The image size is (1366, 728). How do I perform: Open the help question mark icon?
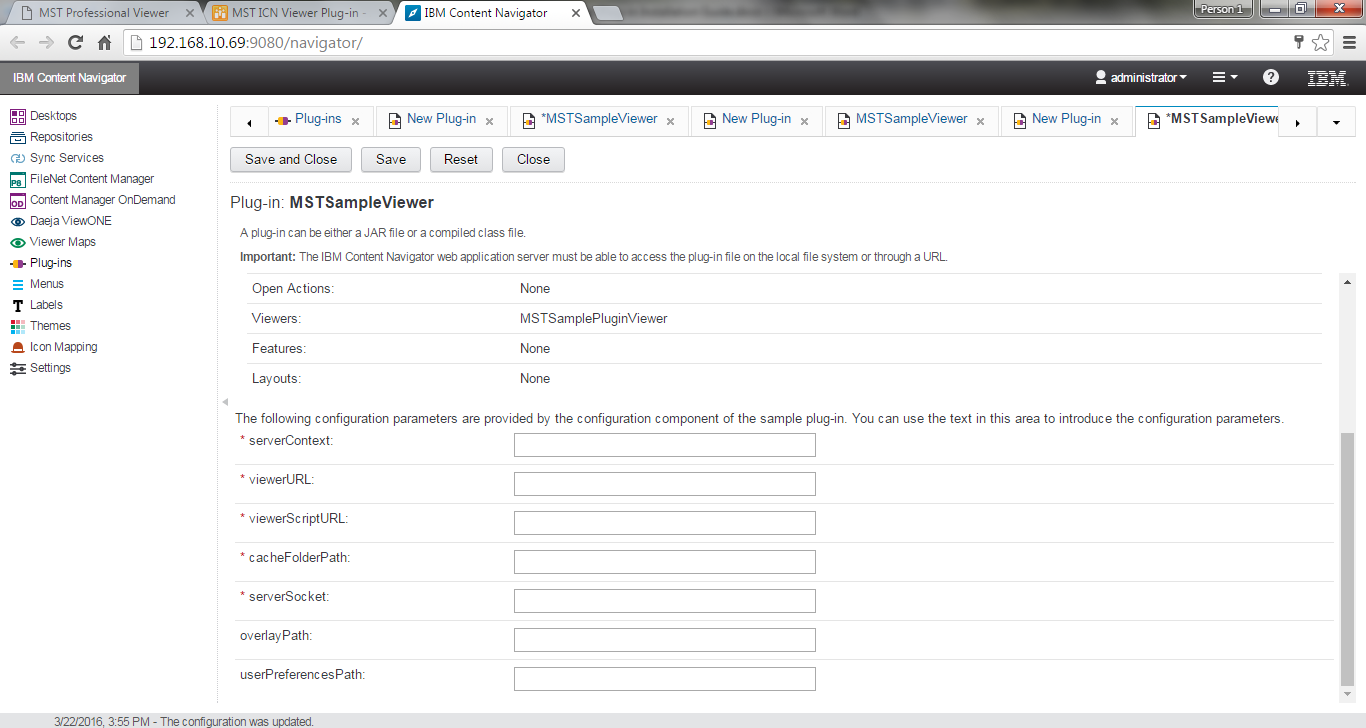[1271, 78]
